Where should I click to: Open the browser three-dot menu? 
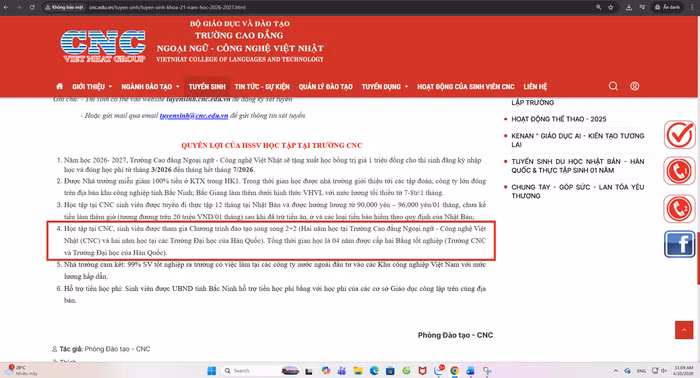pyautogui.click(x=692, y=7)
